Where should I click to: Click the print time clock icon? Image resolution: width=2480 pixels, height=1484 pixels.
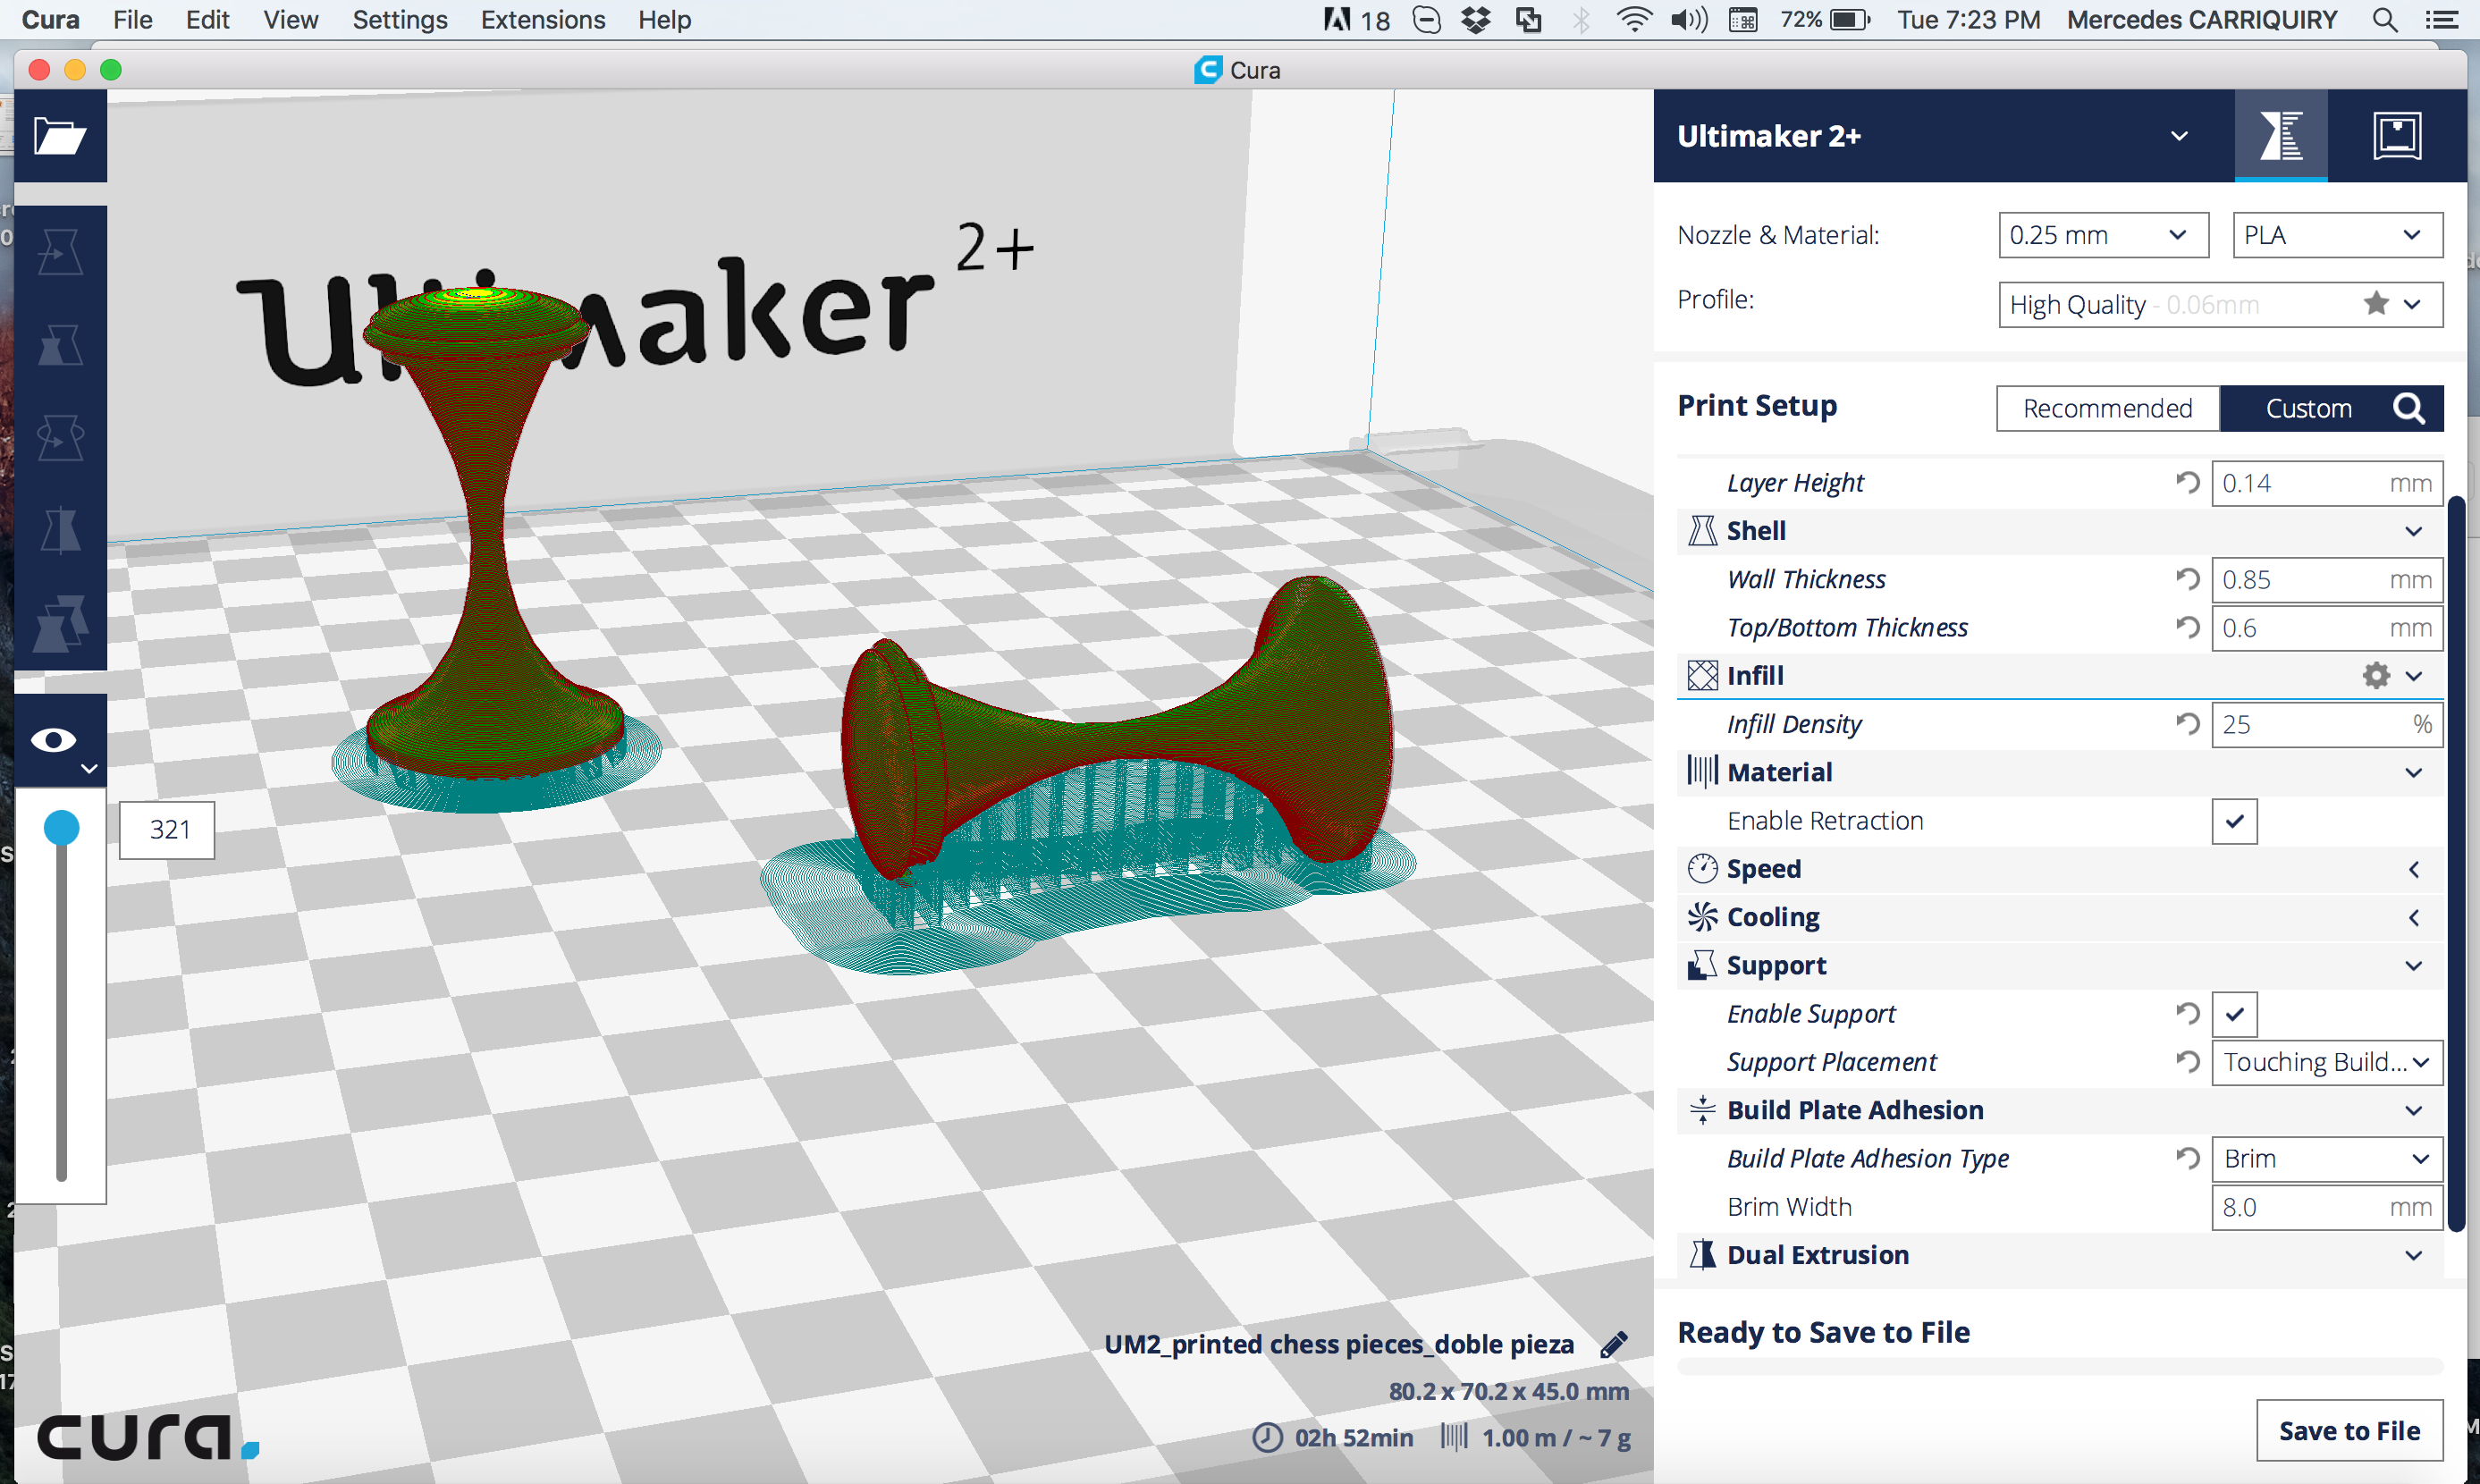click(1267, 1438)
